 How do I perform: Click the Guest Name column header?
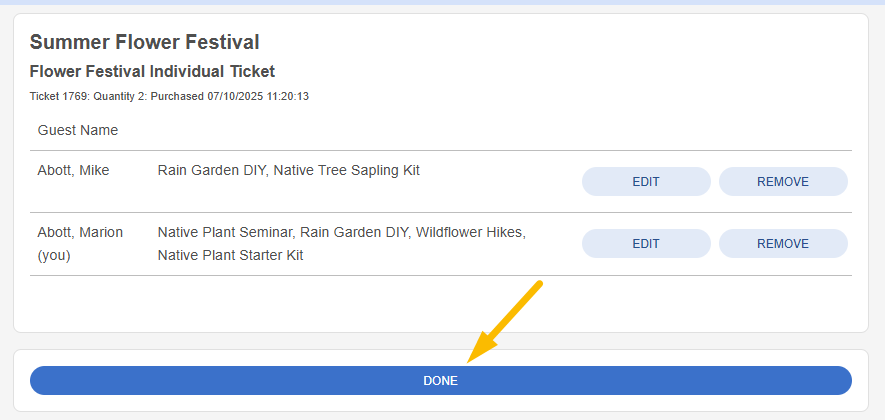pyautogui.click(x=78, y=130)
